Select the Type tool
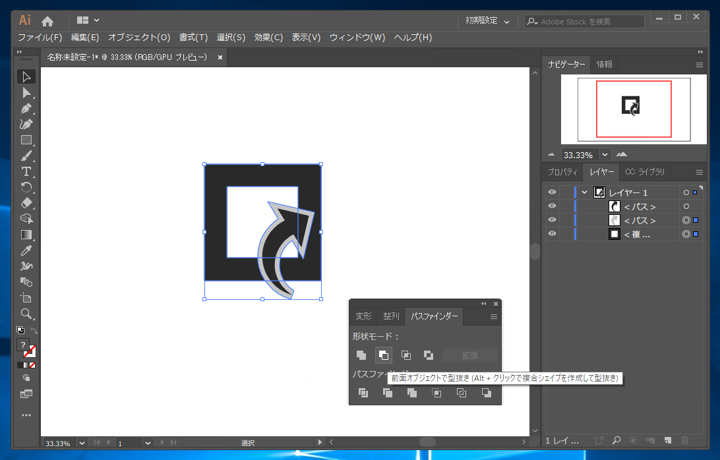The height and width of the screenshot is (460, 720). (x=26, y=172)
